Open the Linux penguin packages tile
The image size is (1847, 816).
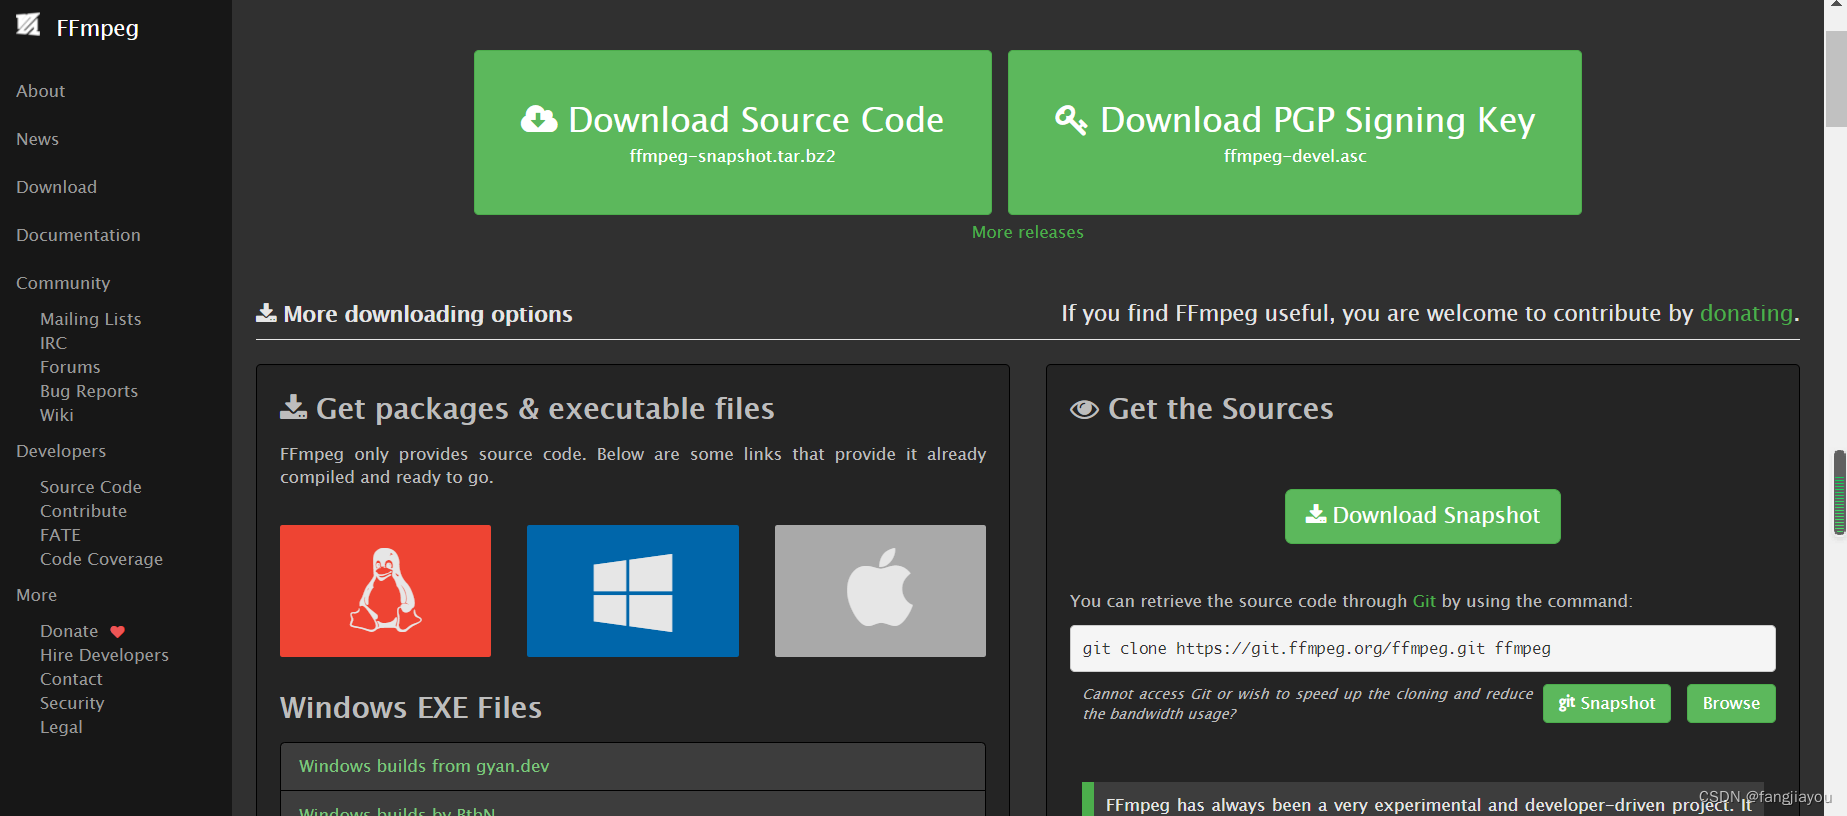click(x=385, y=591)
